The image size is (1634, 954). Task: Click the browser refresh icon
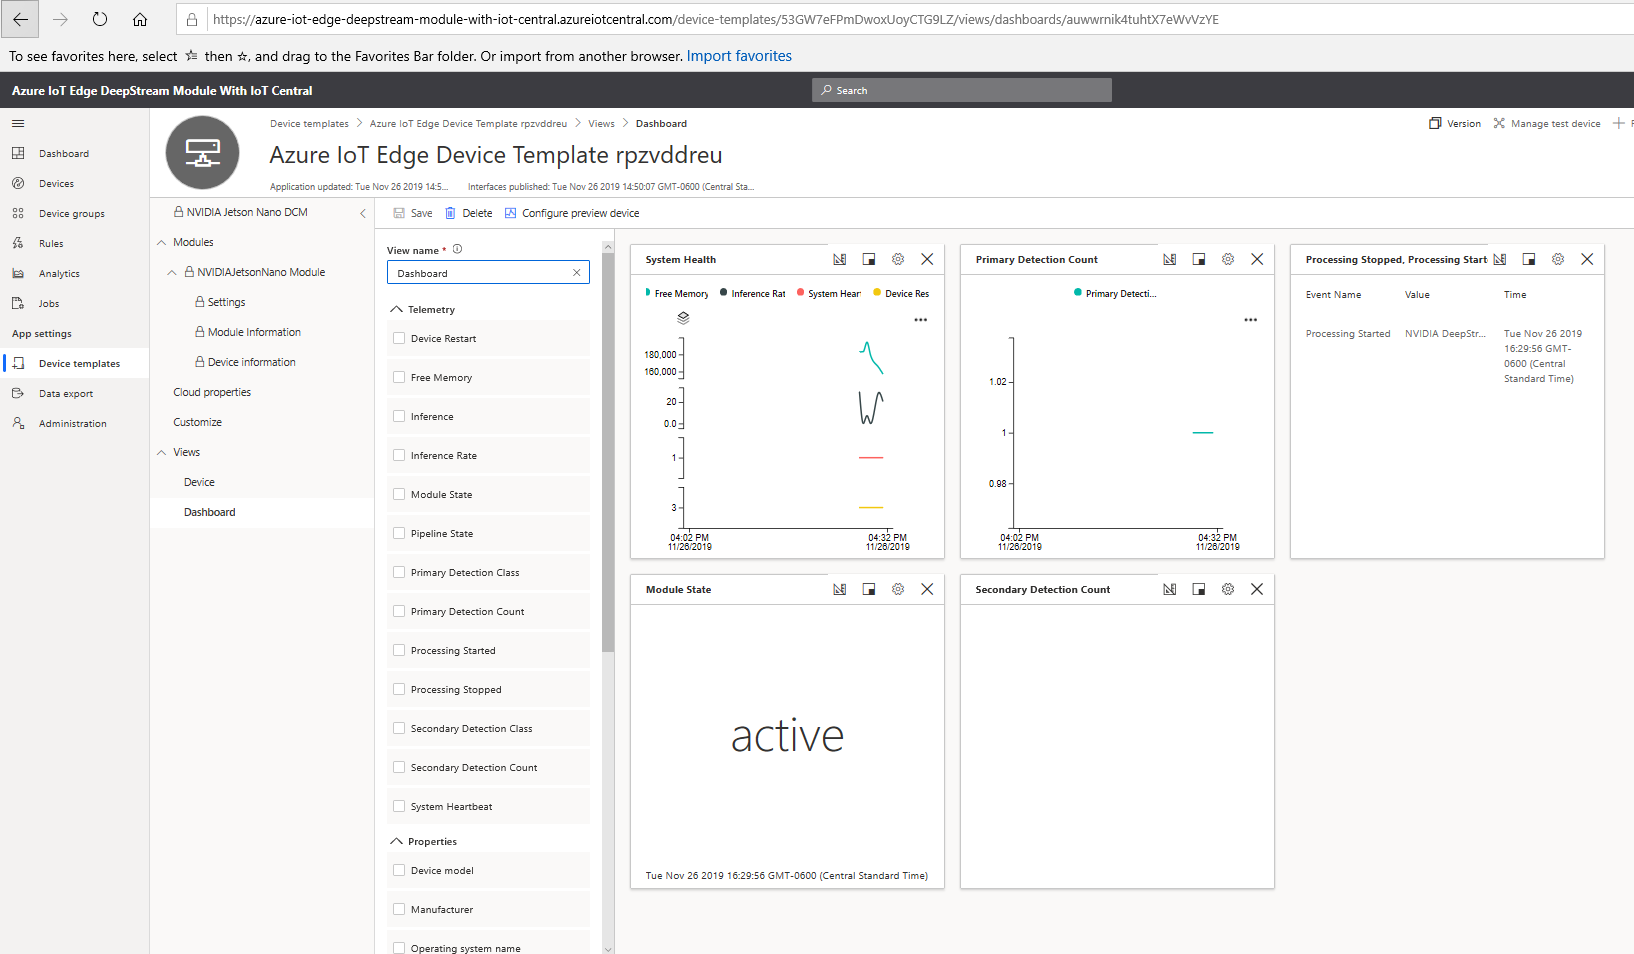100,19
